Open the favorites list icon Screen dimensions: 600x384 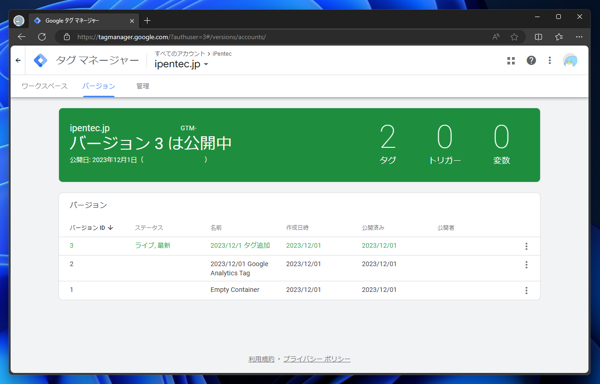559,37
